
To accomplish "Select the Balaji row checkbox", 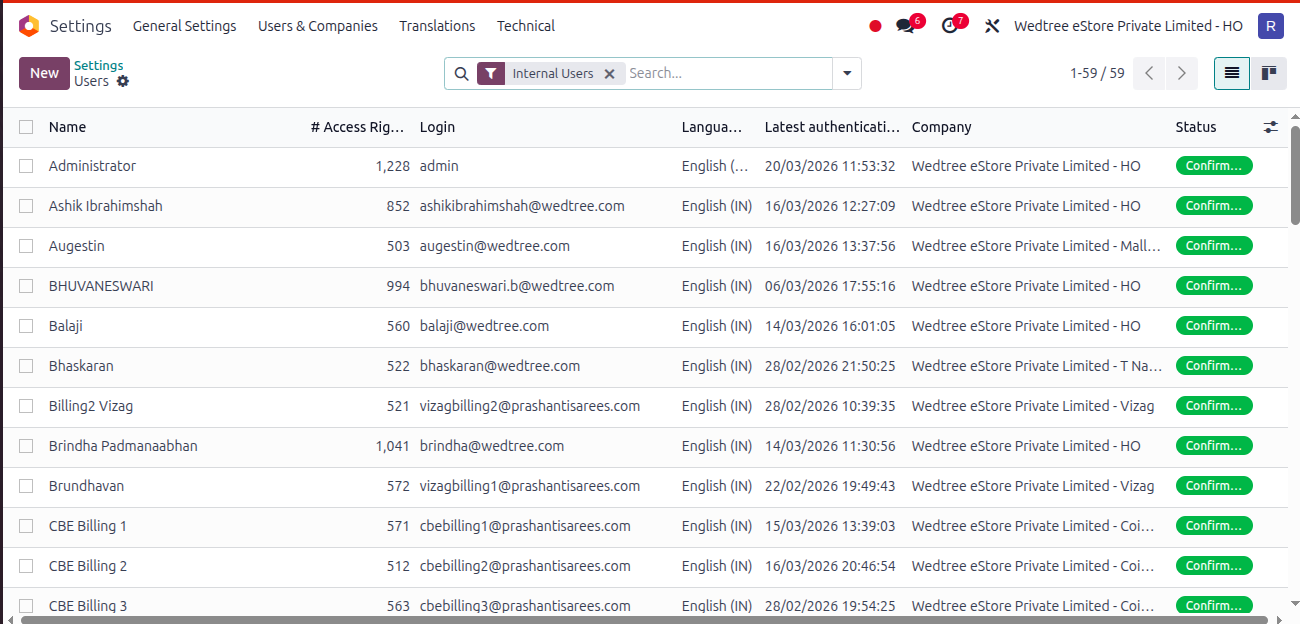I will tap(26, 326).
